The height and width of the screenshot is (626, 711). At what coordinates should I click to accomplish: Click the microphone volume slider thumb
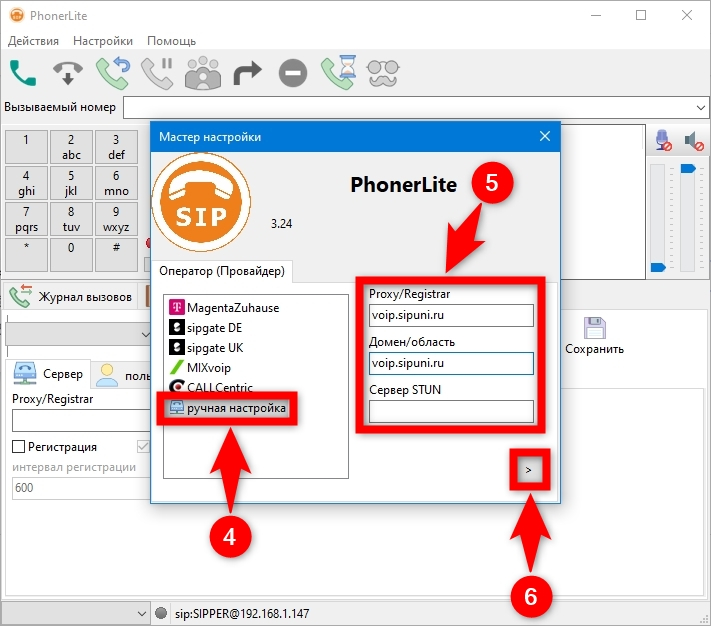(x=658, y=267)
